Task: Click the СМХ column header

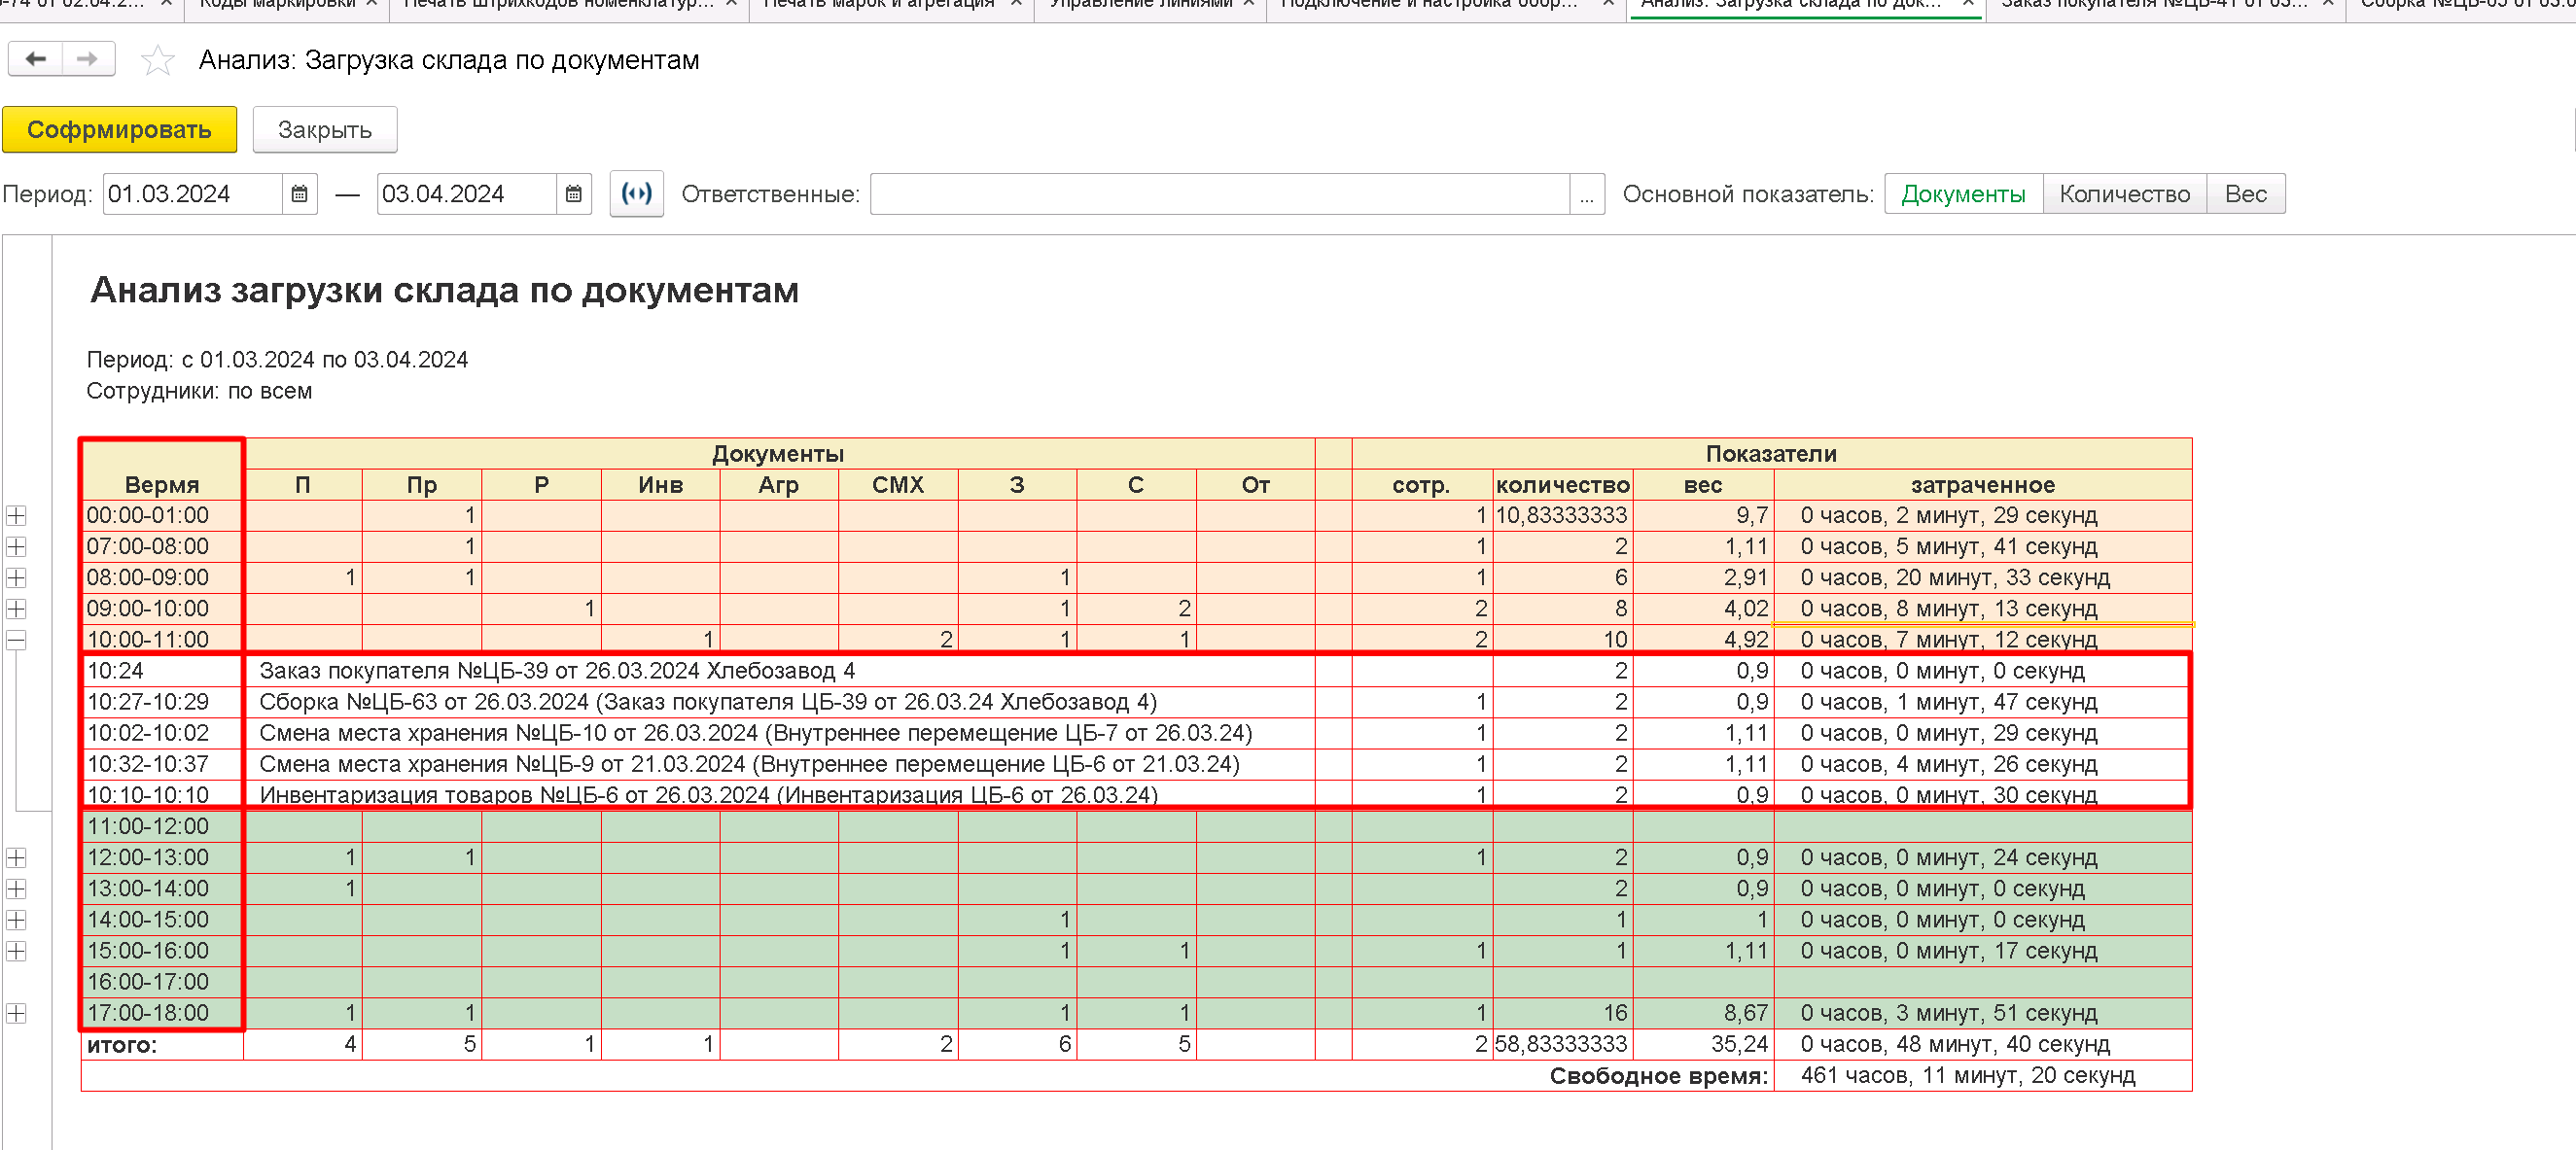Action: [897, 485]
